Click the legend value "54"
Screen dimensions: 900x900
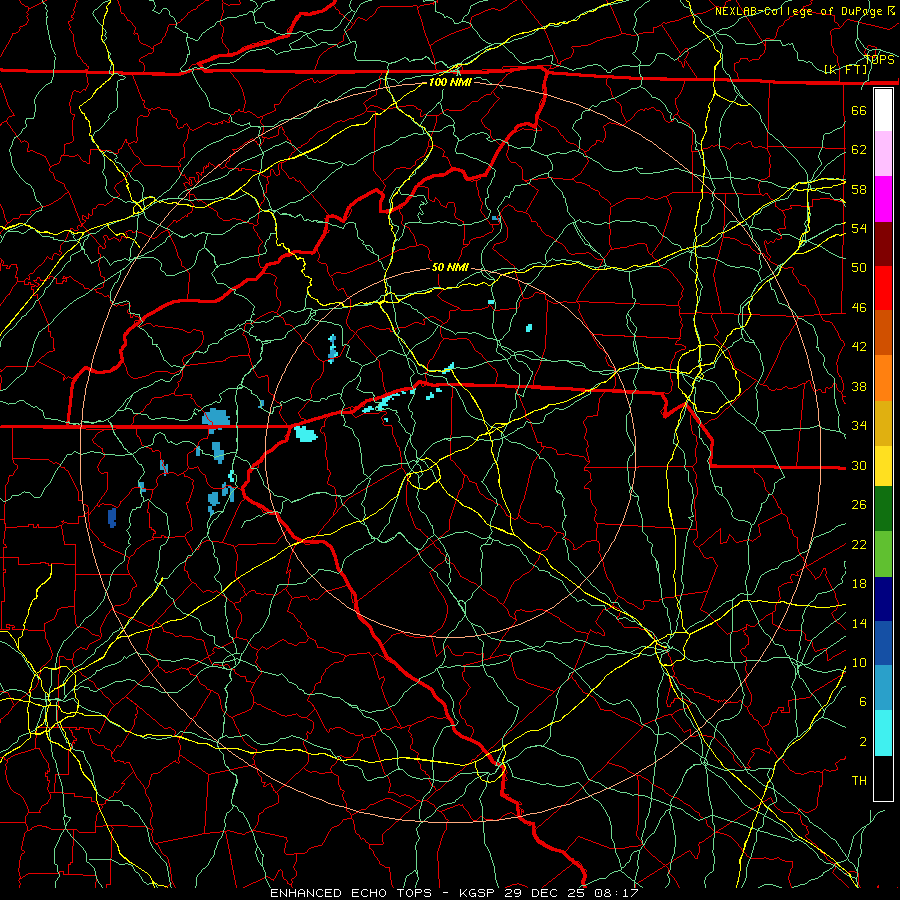click(x=859, y=228)
